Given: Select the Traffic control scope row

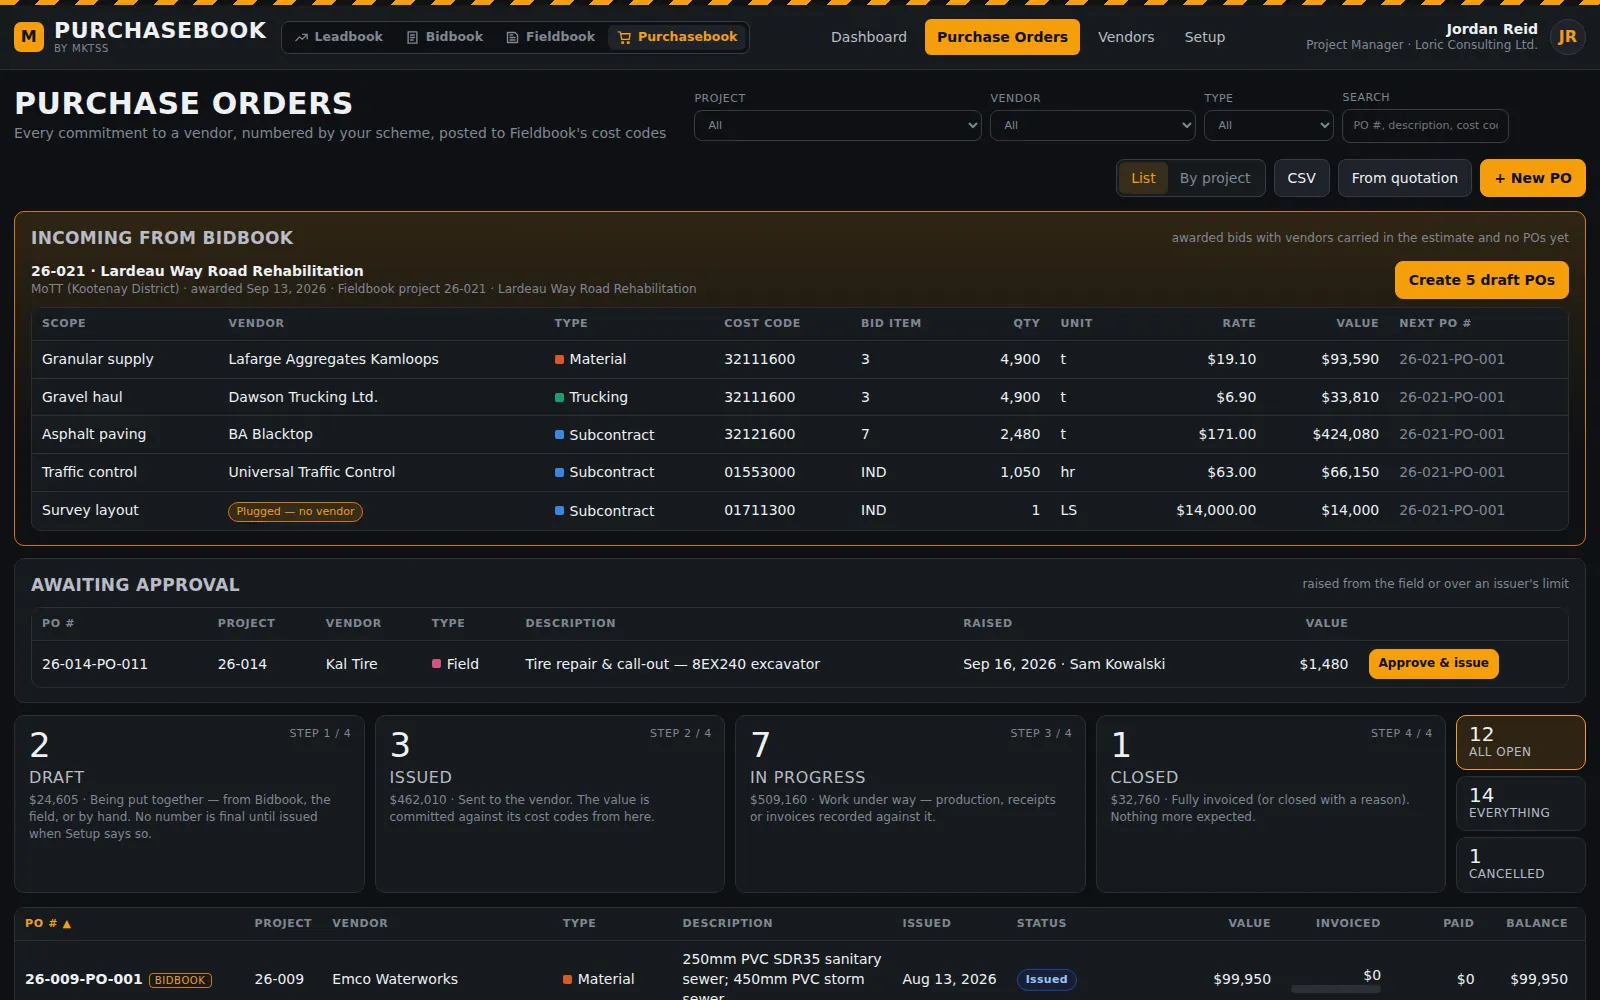Looking at the screenshot, I should click(x=799, y=472).
